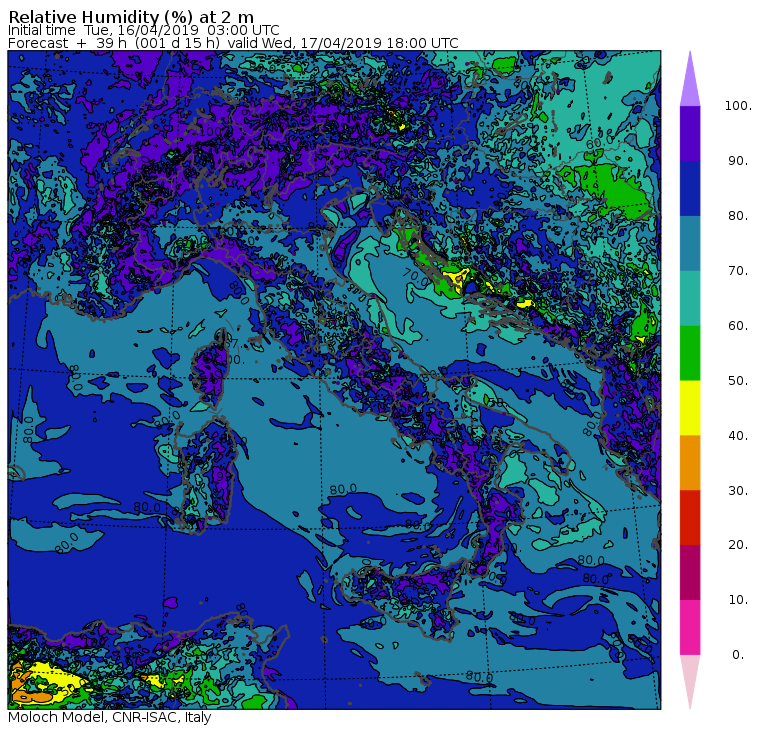The image size is (760, 731).
Task: Click the '70.' legend label
Action: point(738,270)
